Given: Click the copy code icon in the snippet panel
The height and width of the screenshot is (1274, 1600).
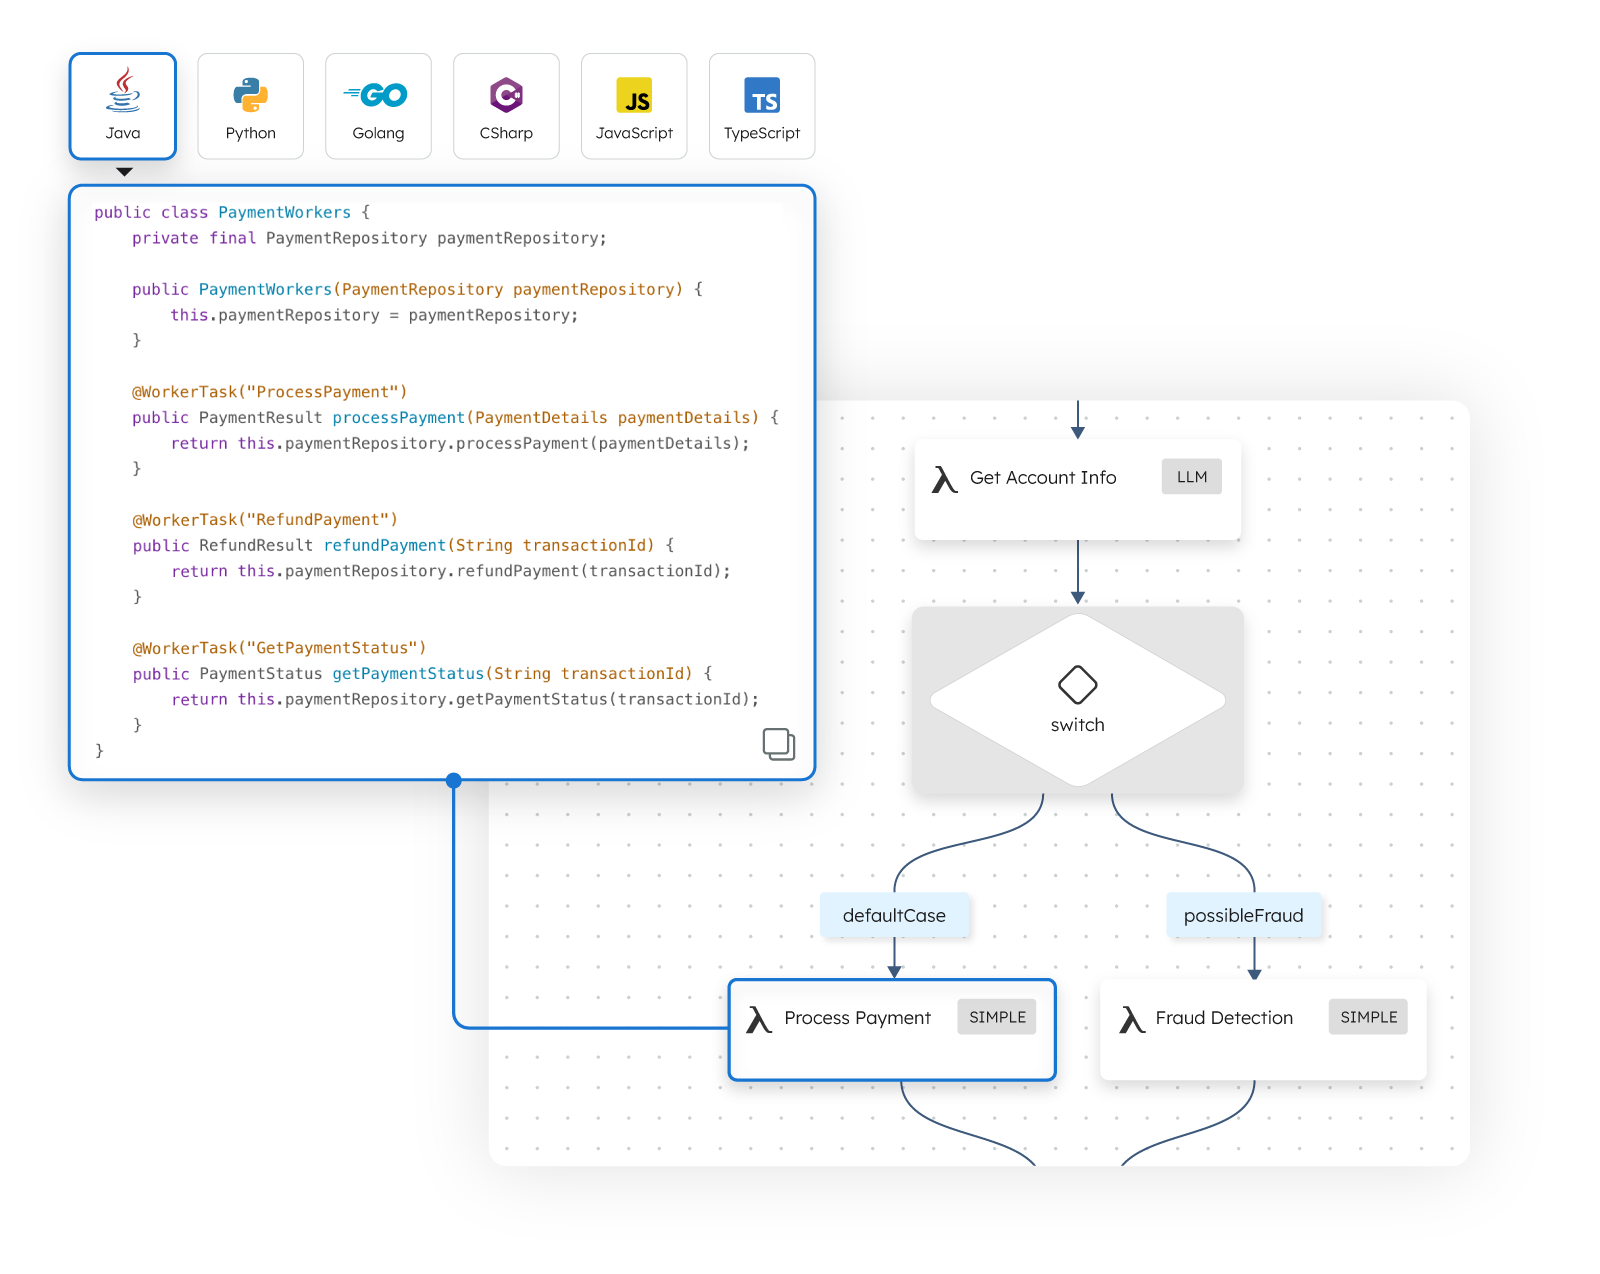Looking at the screenshot, I should [x=778, y=744].
